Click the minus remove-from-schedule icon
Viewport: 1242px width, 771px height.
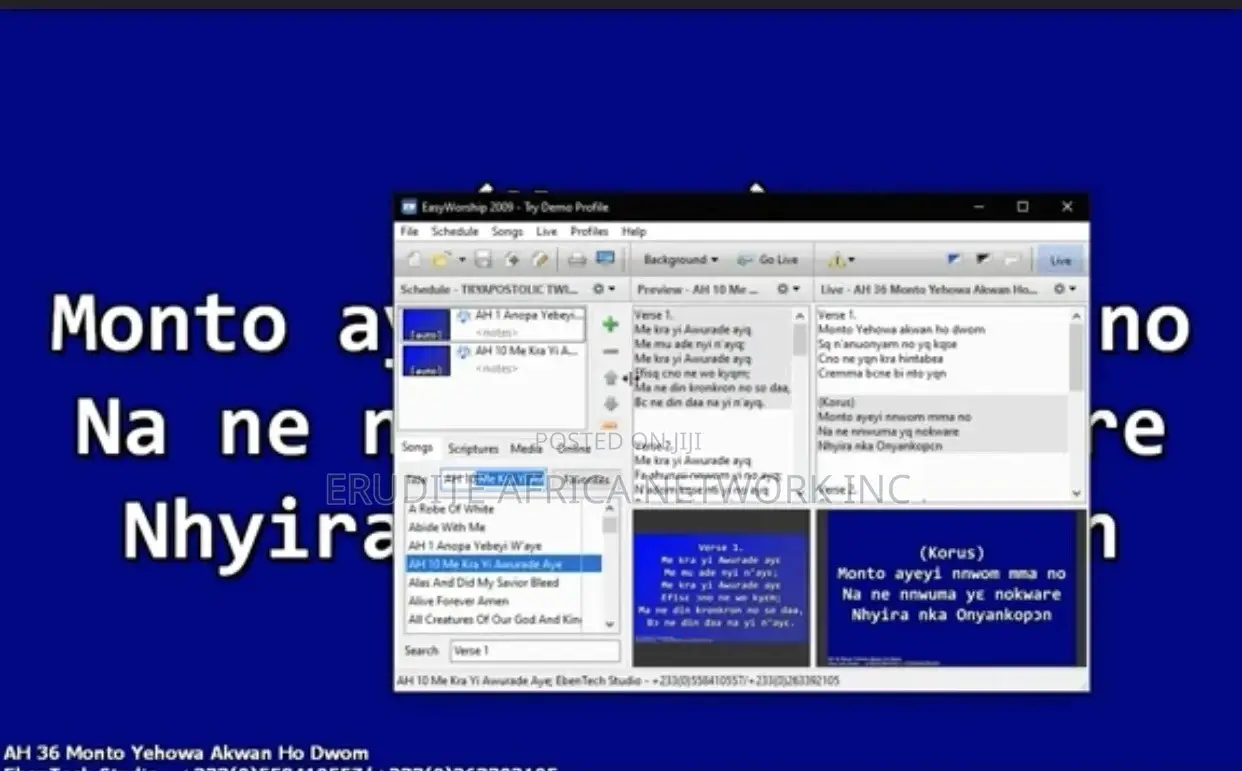tap(610, 352)
